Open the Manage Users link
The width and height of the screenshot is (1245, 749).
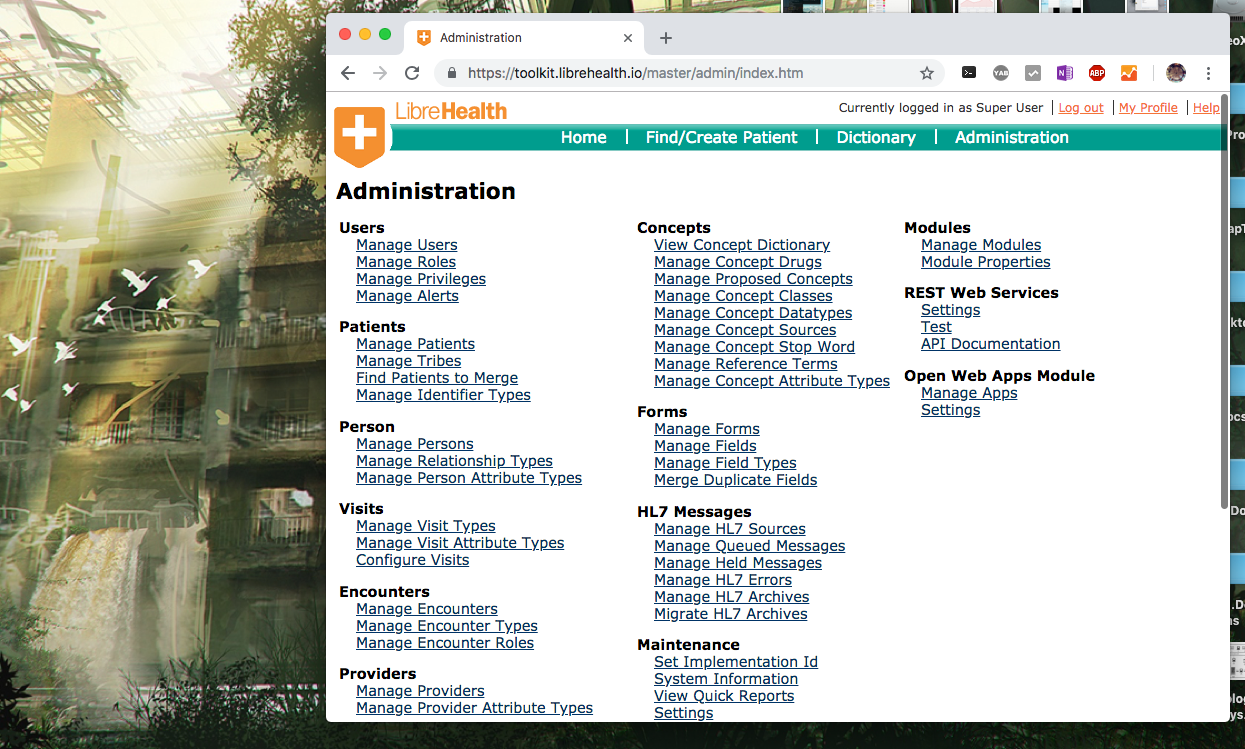coord(406,245)
